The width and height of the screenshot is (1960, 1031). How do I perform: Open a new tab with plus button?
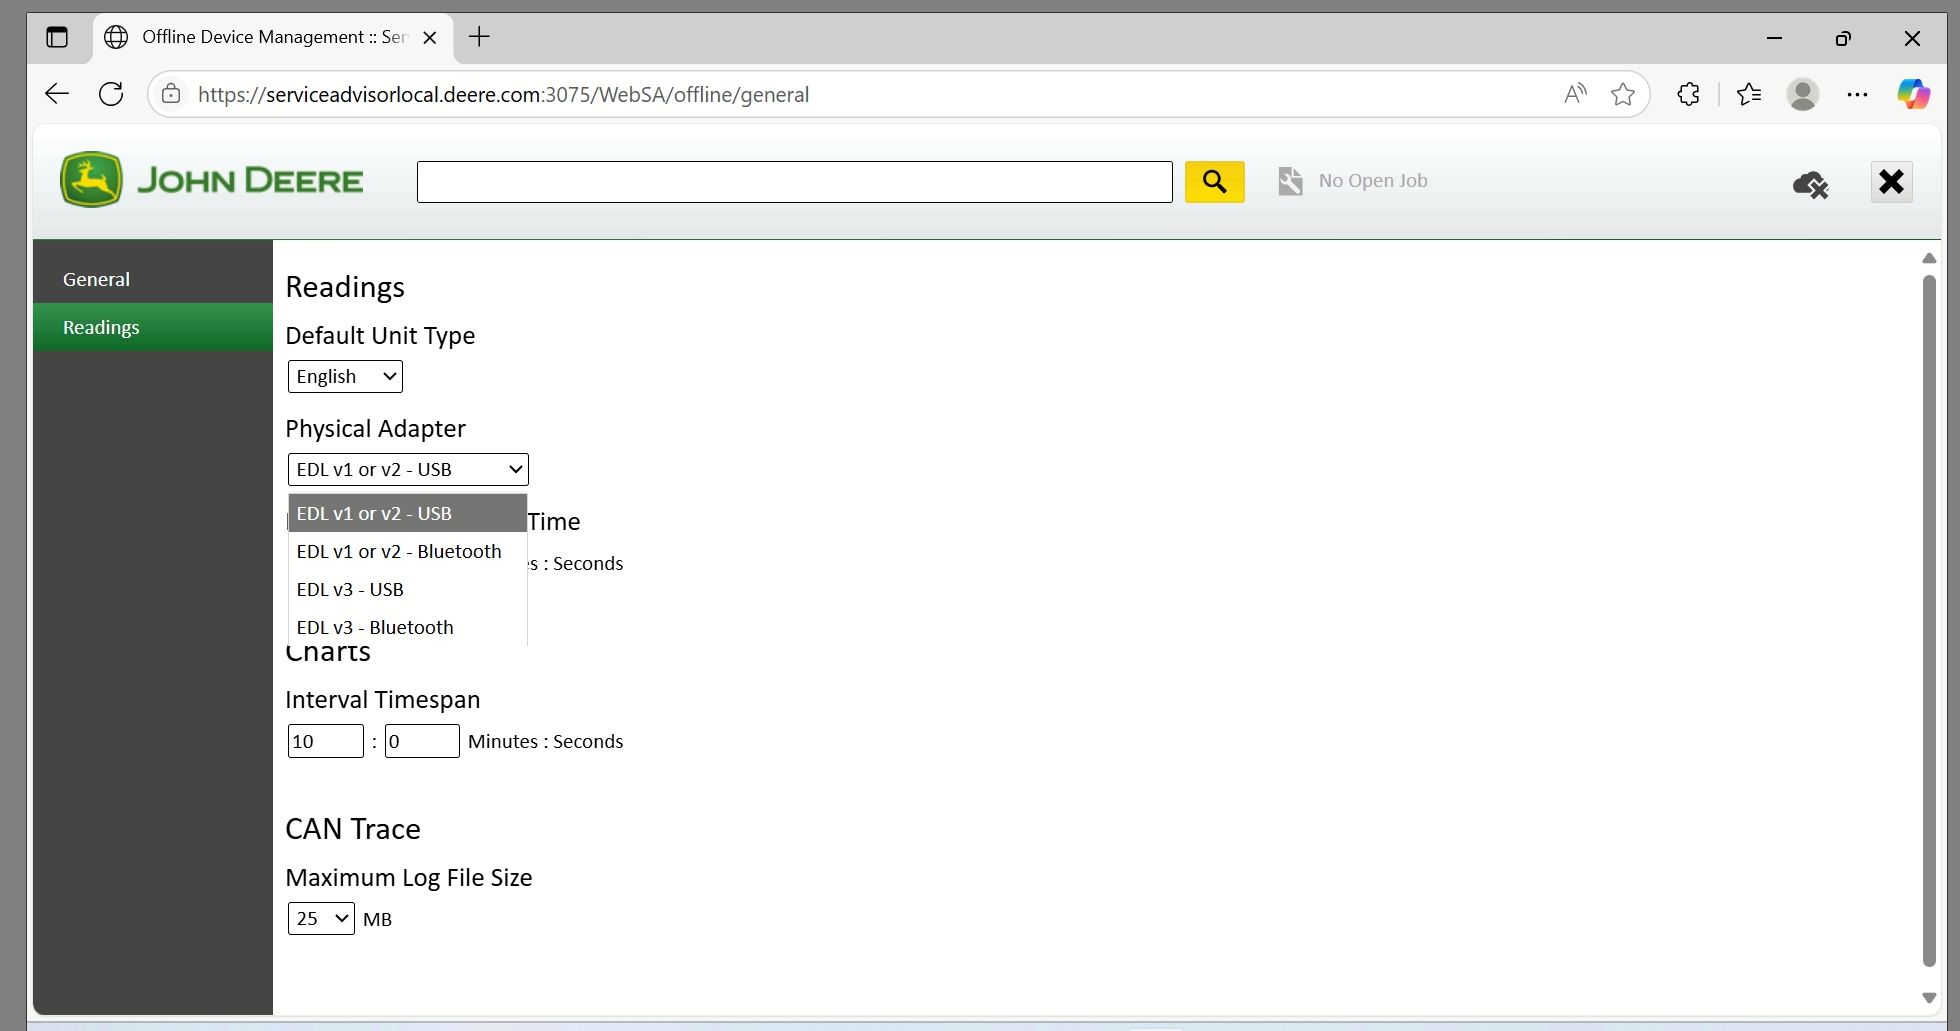click(479, 37)
